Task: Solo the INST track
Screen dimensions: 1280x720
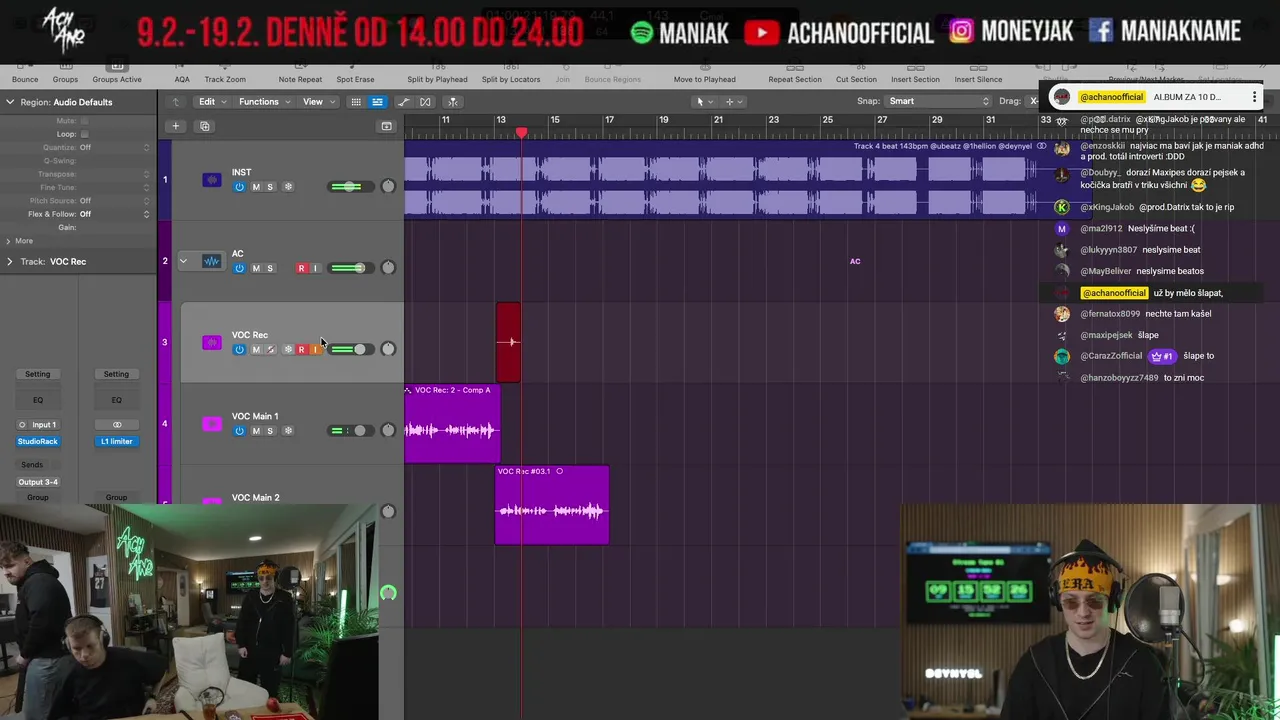Action: coord(270,187)
